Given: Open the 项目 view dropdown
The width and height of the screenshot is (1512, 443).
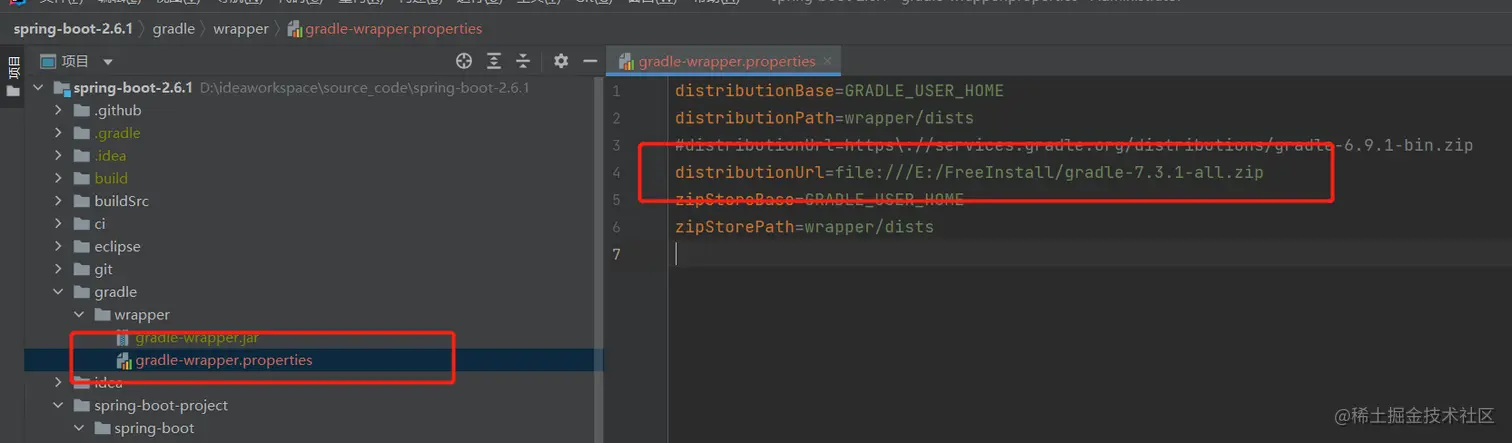Looking at the screenshot, I should coord(108,61).
